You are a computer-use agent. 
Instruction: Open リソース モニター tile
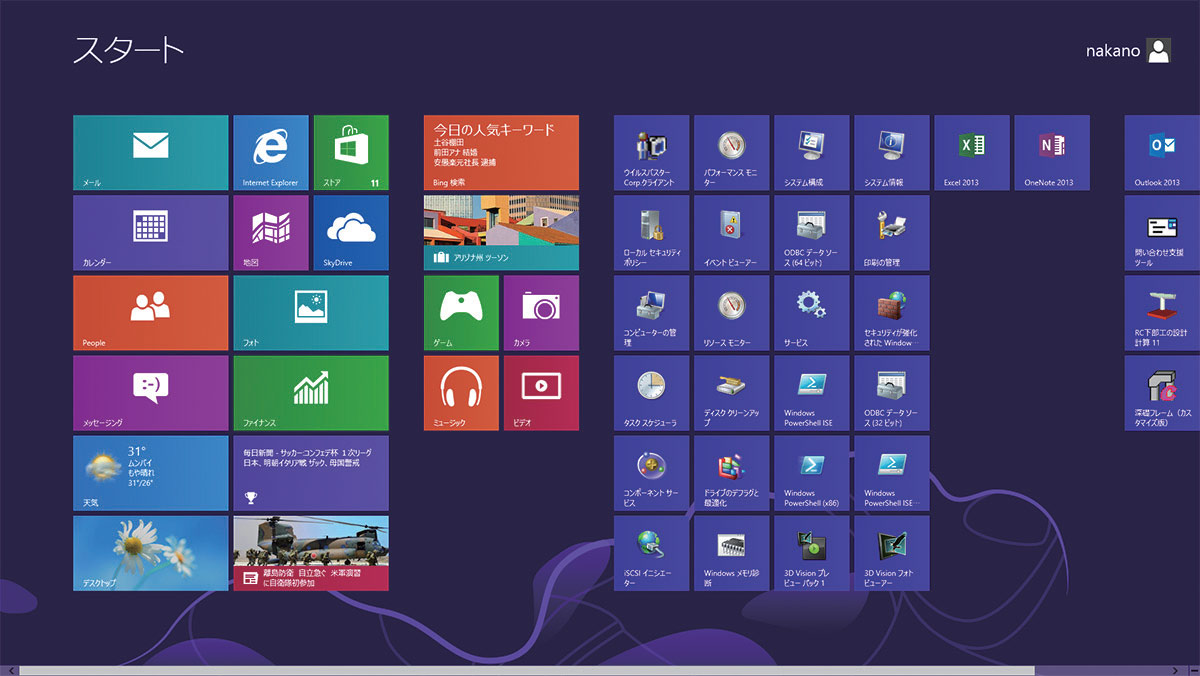732,312
